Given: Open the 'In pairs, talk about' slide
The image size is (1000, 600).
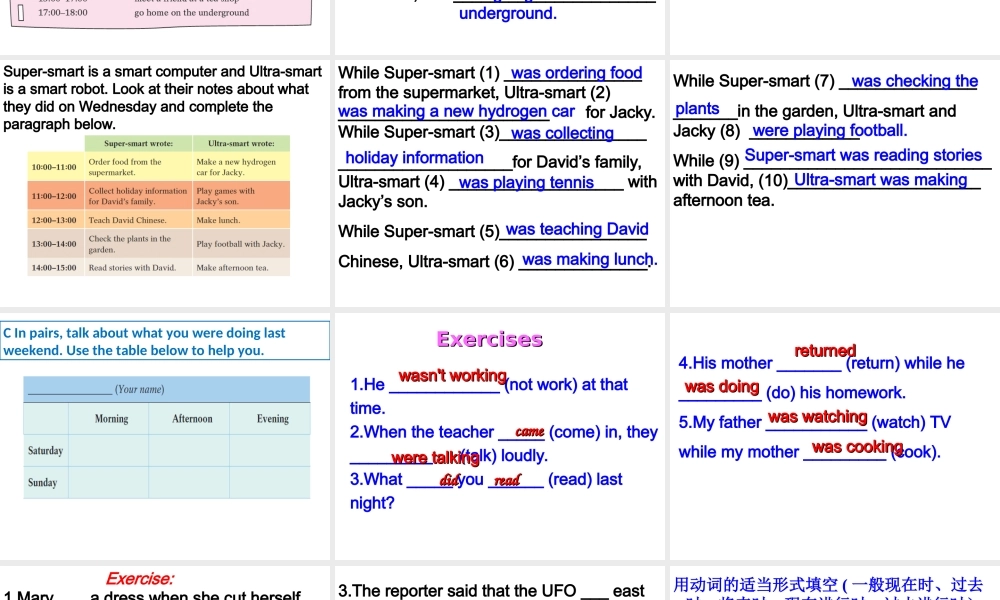Looking at the screenshot, I should (165, 436).
